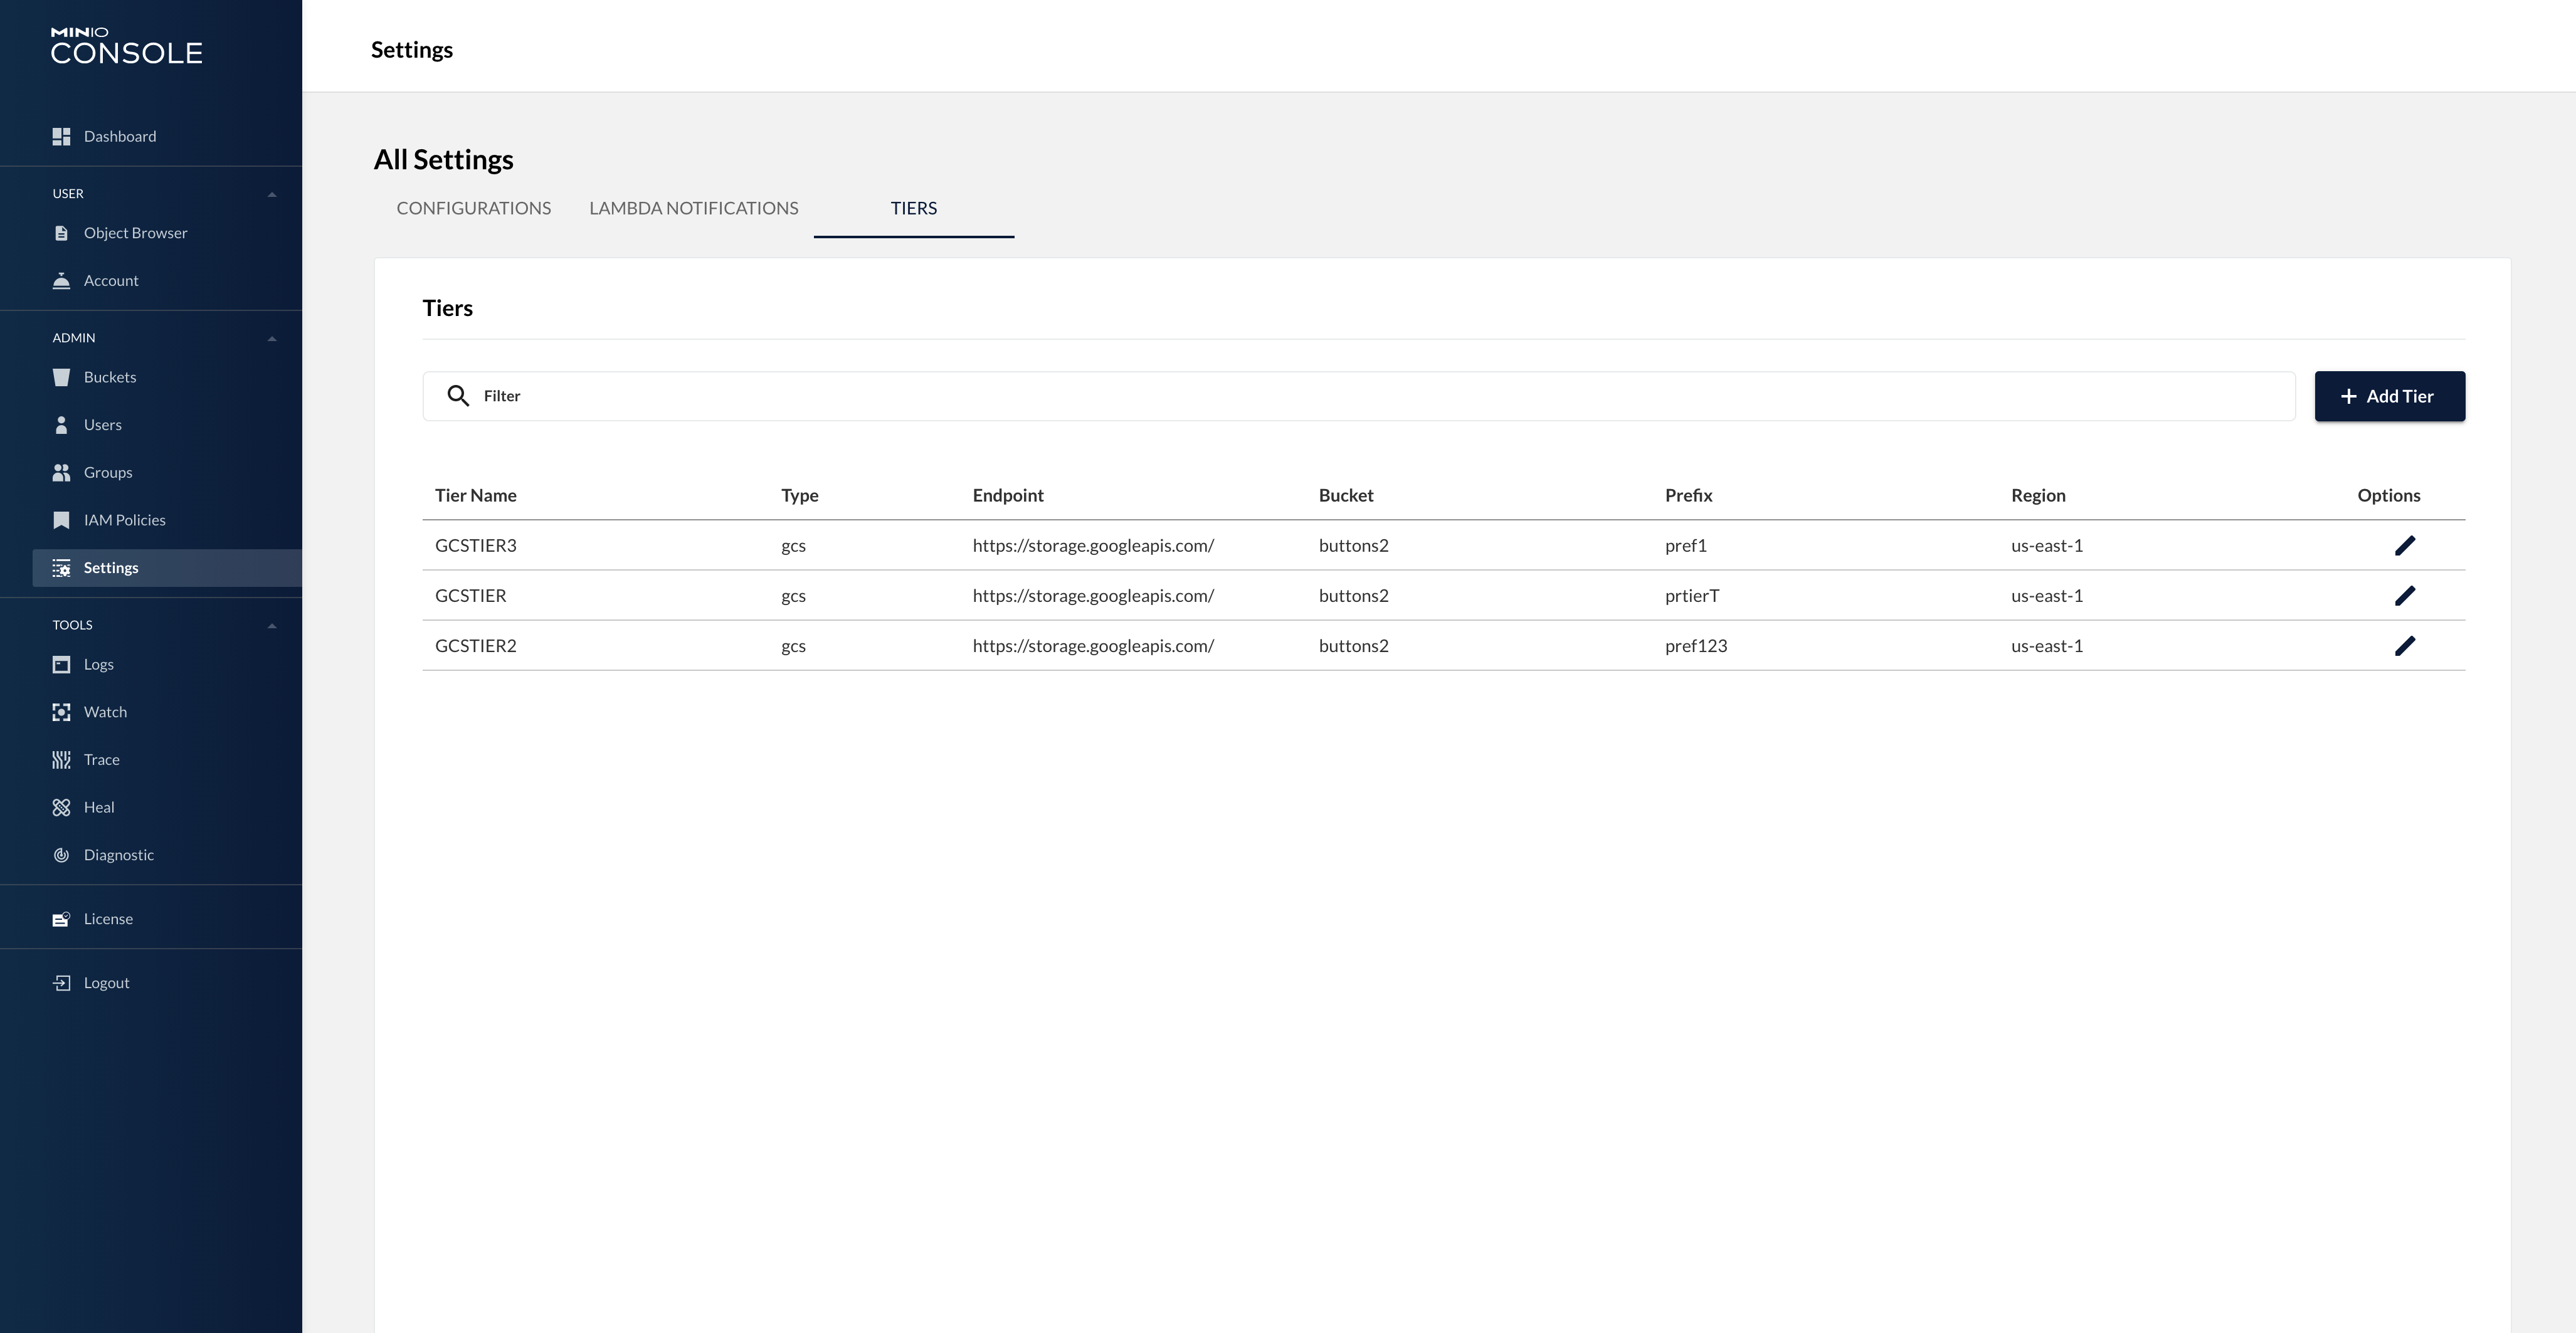Switch to the Configurations tab
Image resolution: width=2576 pixels, height=1333 pixels.
tap(473, 208)
